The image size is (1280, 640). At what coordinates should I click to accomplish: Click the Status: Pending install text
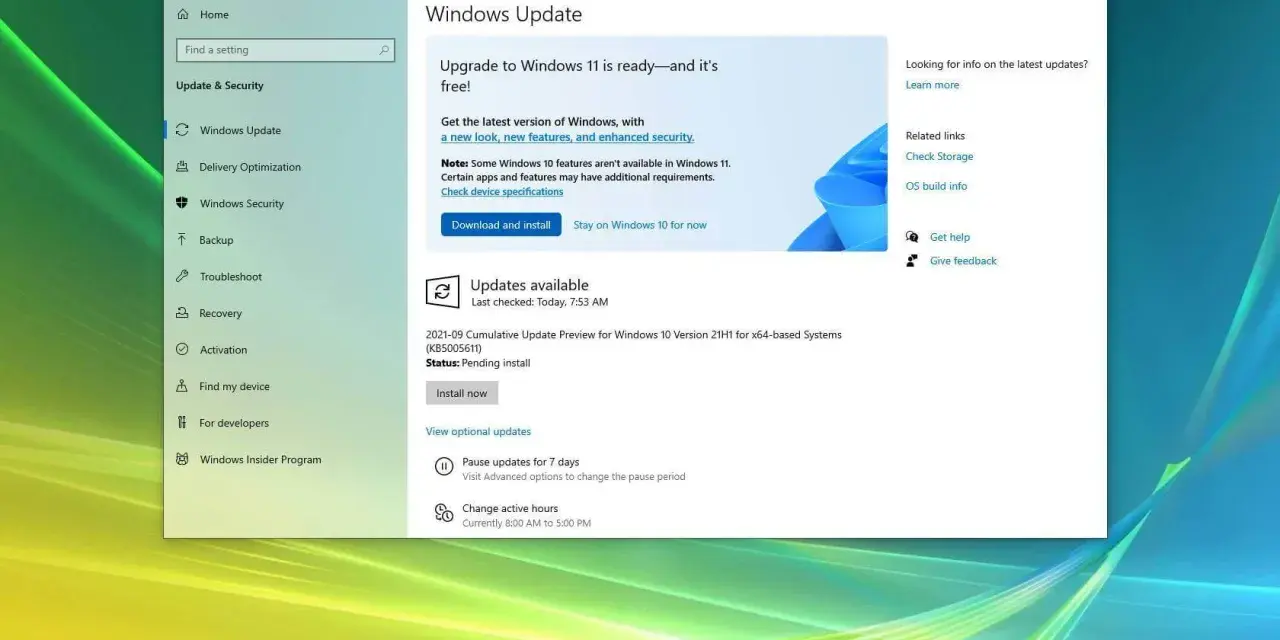[x=478, y=363]
